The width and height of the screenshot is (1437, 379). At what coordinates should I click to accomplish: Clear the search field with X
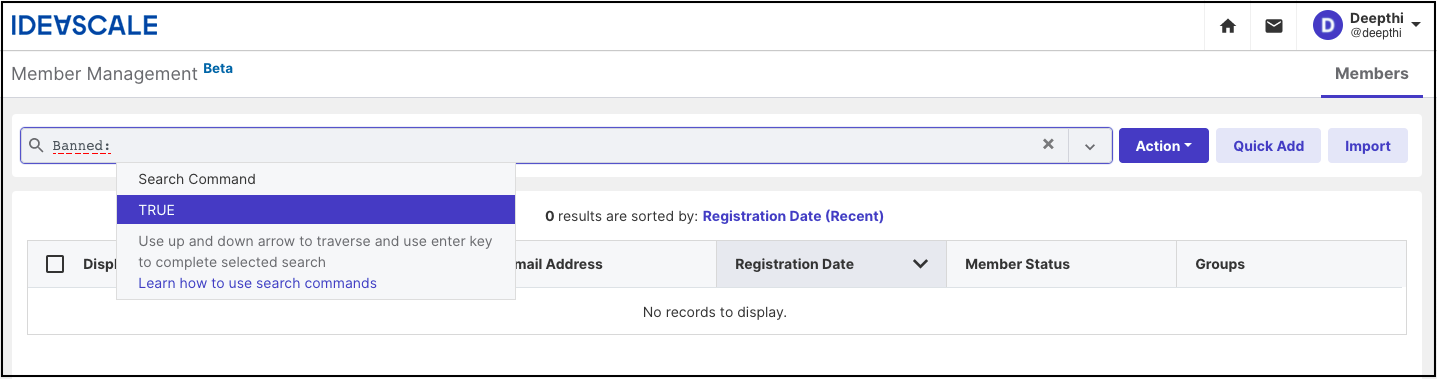[x=1048, y=145]
